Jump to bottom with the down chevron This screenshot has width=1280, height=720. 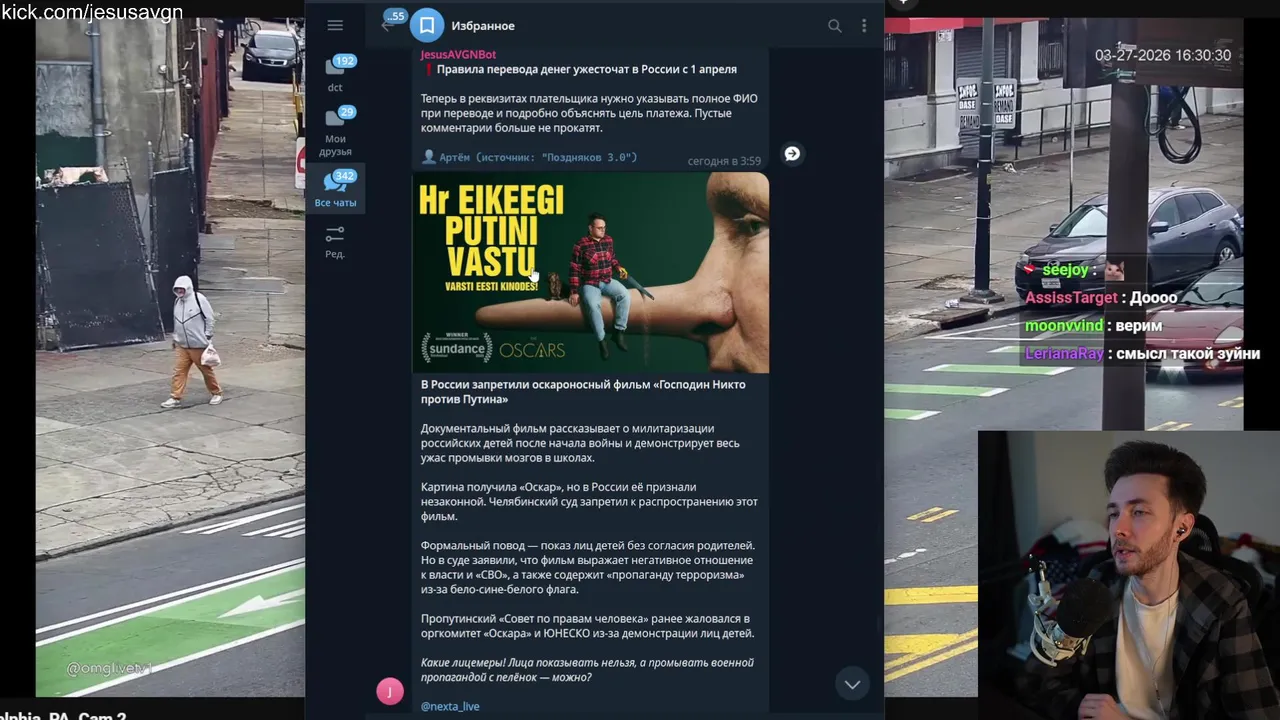(852, 684)
